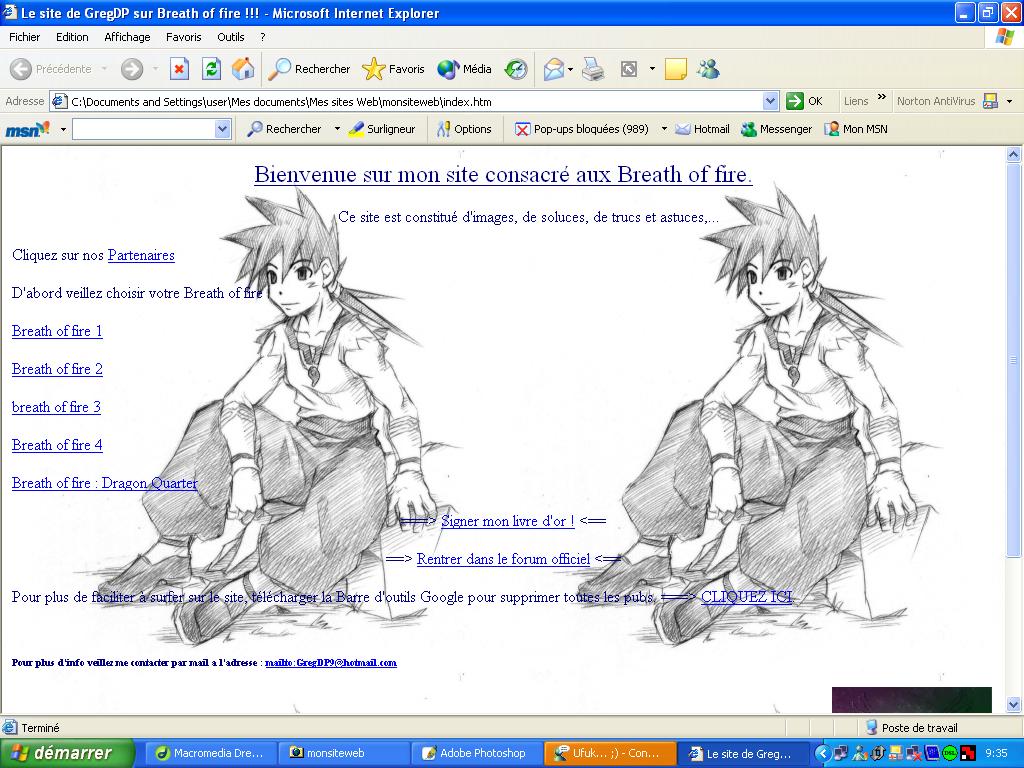
Task: Follow the Partenaires link
Action: (141, 255)
